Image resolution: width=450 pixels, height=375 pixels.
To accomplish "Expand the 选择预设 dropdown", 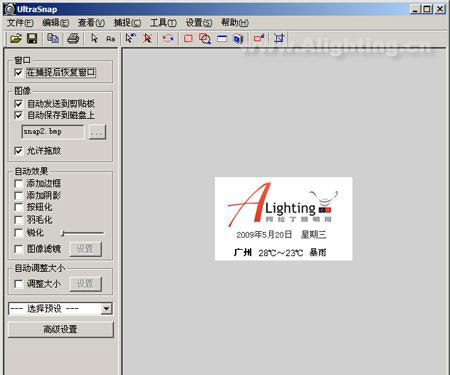I will 106,309.
